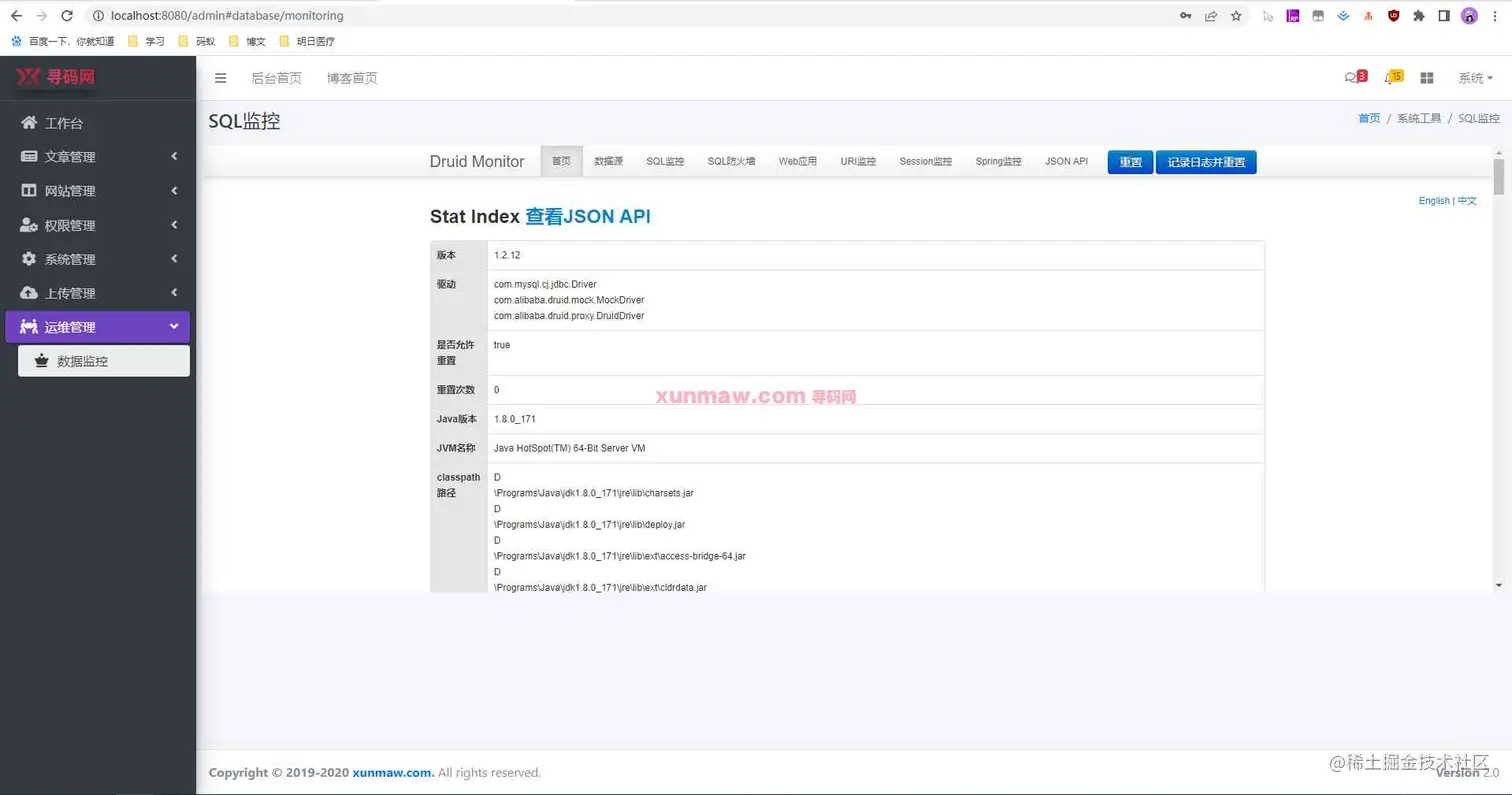Open the 学习 bookmarks folder
The height and width of the screenshot is (795, 1512).
(147, 41)
